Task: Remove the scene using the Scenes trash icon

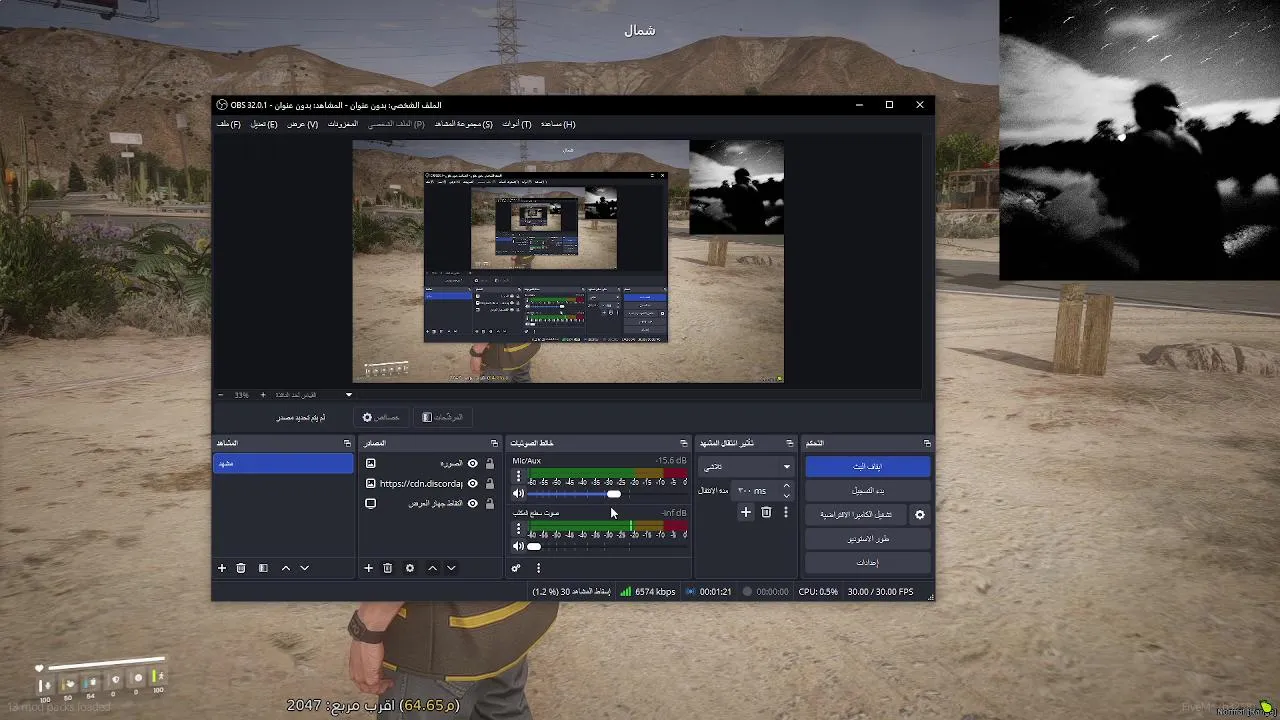Action: click(241, 568)
